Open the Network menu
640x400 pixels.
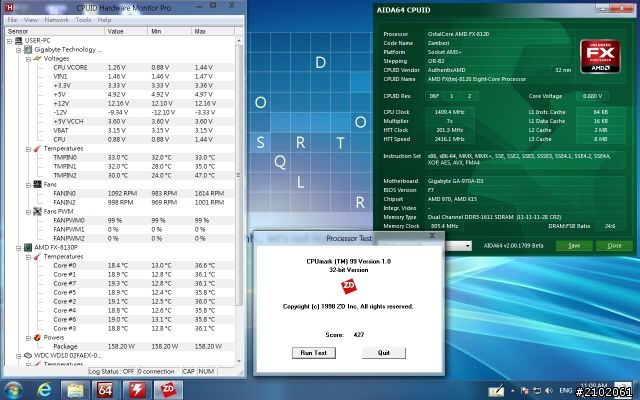click(57, 20)
